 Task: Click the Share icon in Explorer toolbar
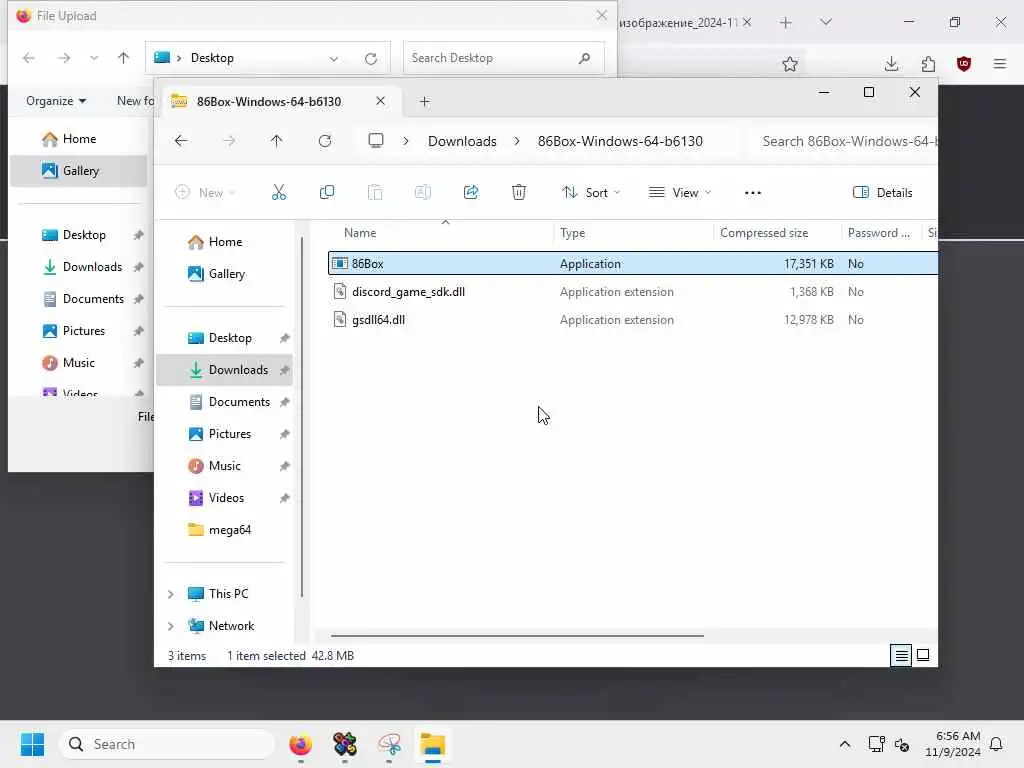(471, 192)
